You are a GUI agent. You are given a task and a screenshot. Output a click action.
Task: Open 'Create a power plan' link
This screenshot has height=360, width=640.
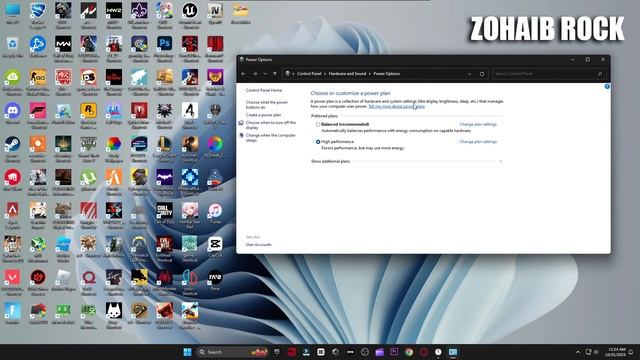point(263,115)
